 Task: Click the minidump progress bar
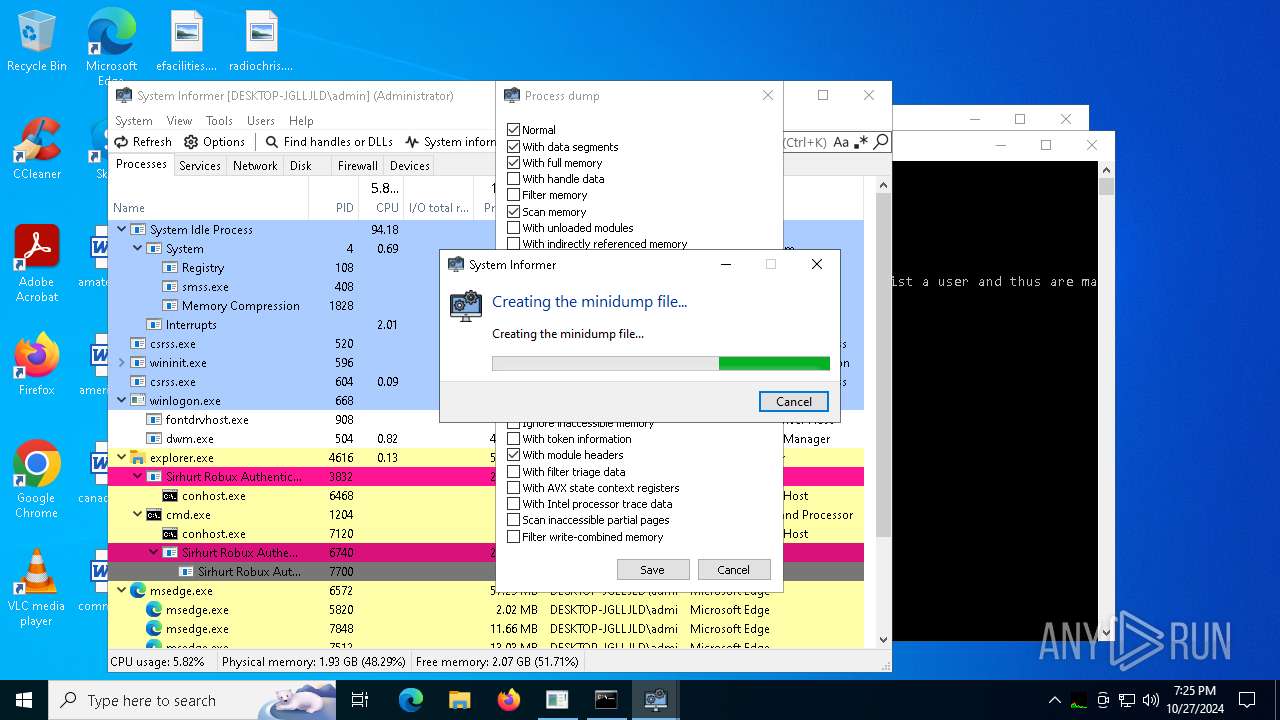click(661, 364)
